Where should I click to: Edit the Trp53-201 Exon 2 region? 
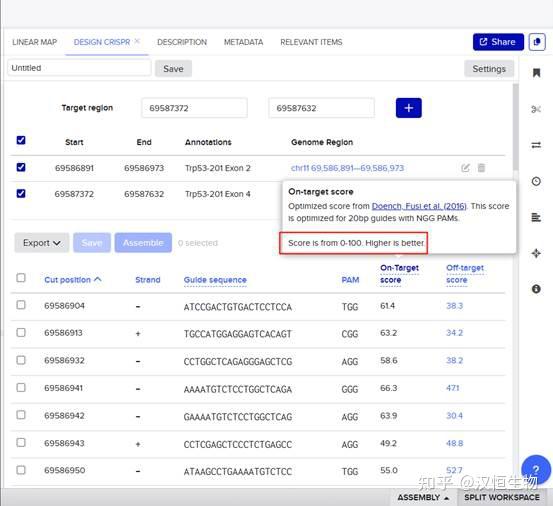click(466, 168)
